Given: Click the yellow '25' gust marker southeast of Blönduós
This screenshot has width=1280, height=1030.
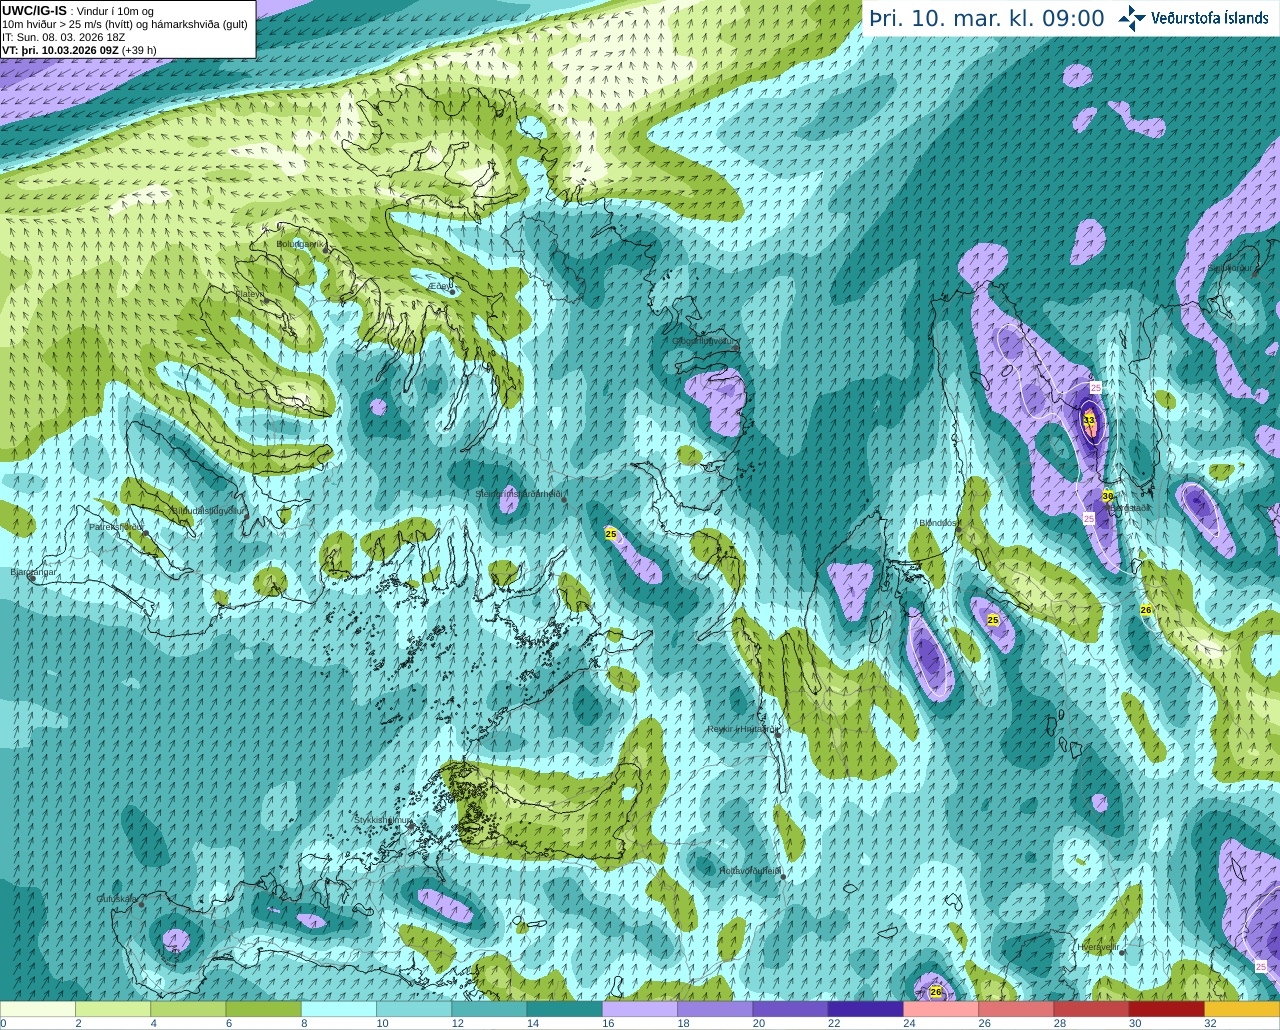Looking at the screenshot, I should [x=993, y=620].
